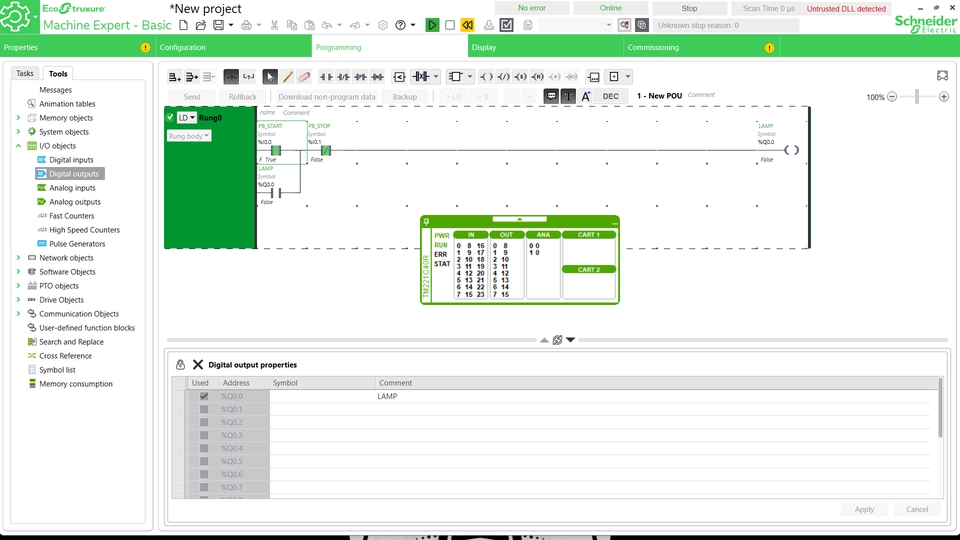The image size is (960, 540).
Task: Toggle full screen editor icon
Action: click(x=942, y=76)
